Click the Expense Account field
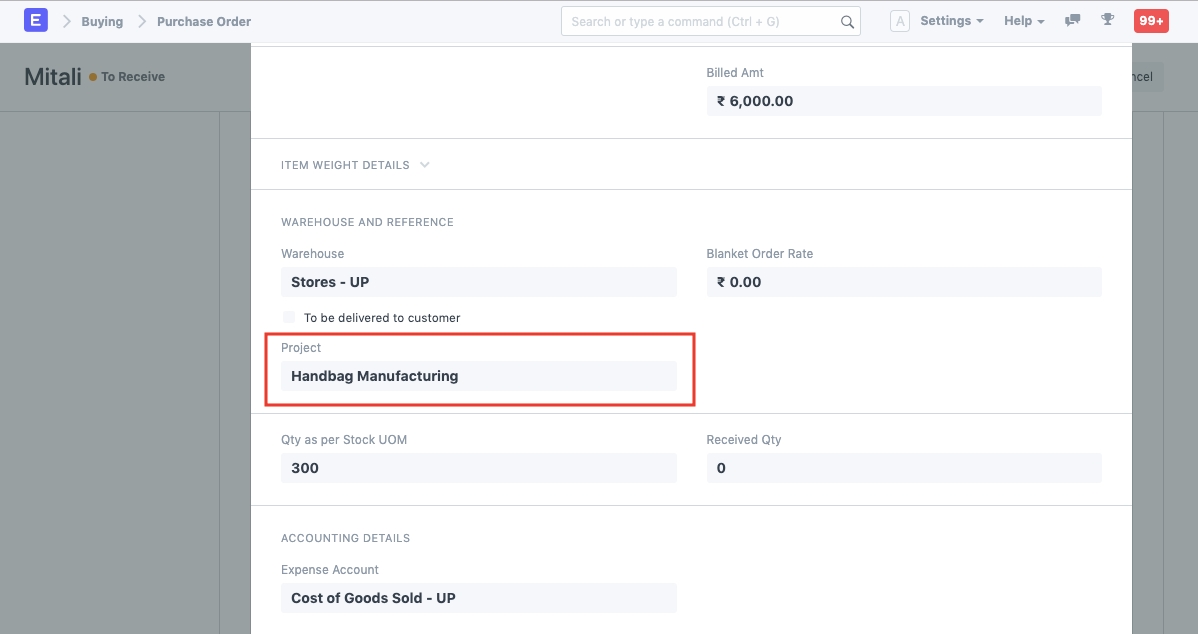Screen dimensions: 1198x634 pyautogui.click(x=478, y=598)
